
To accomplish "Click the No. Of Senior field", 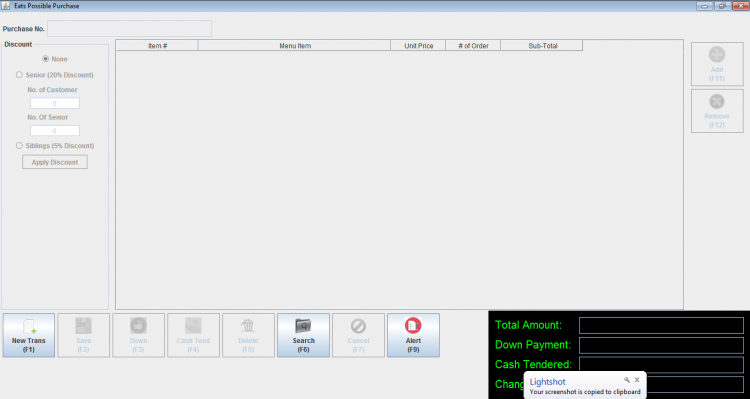I will point(55,131).
